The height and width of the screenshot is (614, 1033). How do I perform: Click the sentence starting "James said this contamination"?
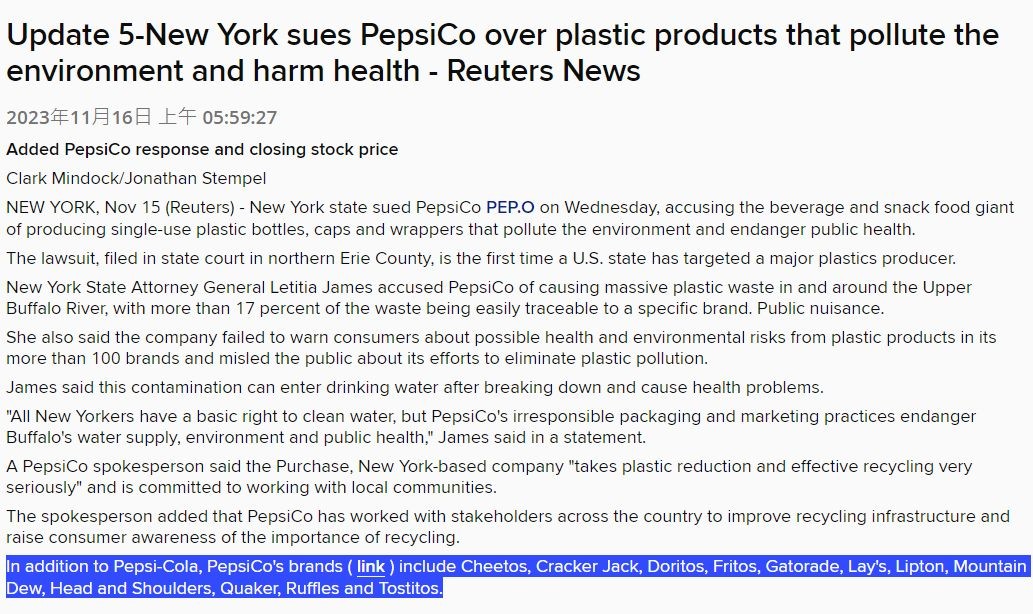point(415,387)
